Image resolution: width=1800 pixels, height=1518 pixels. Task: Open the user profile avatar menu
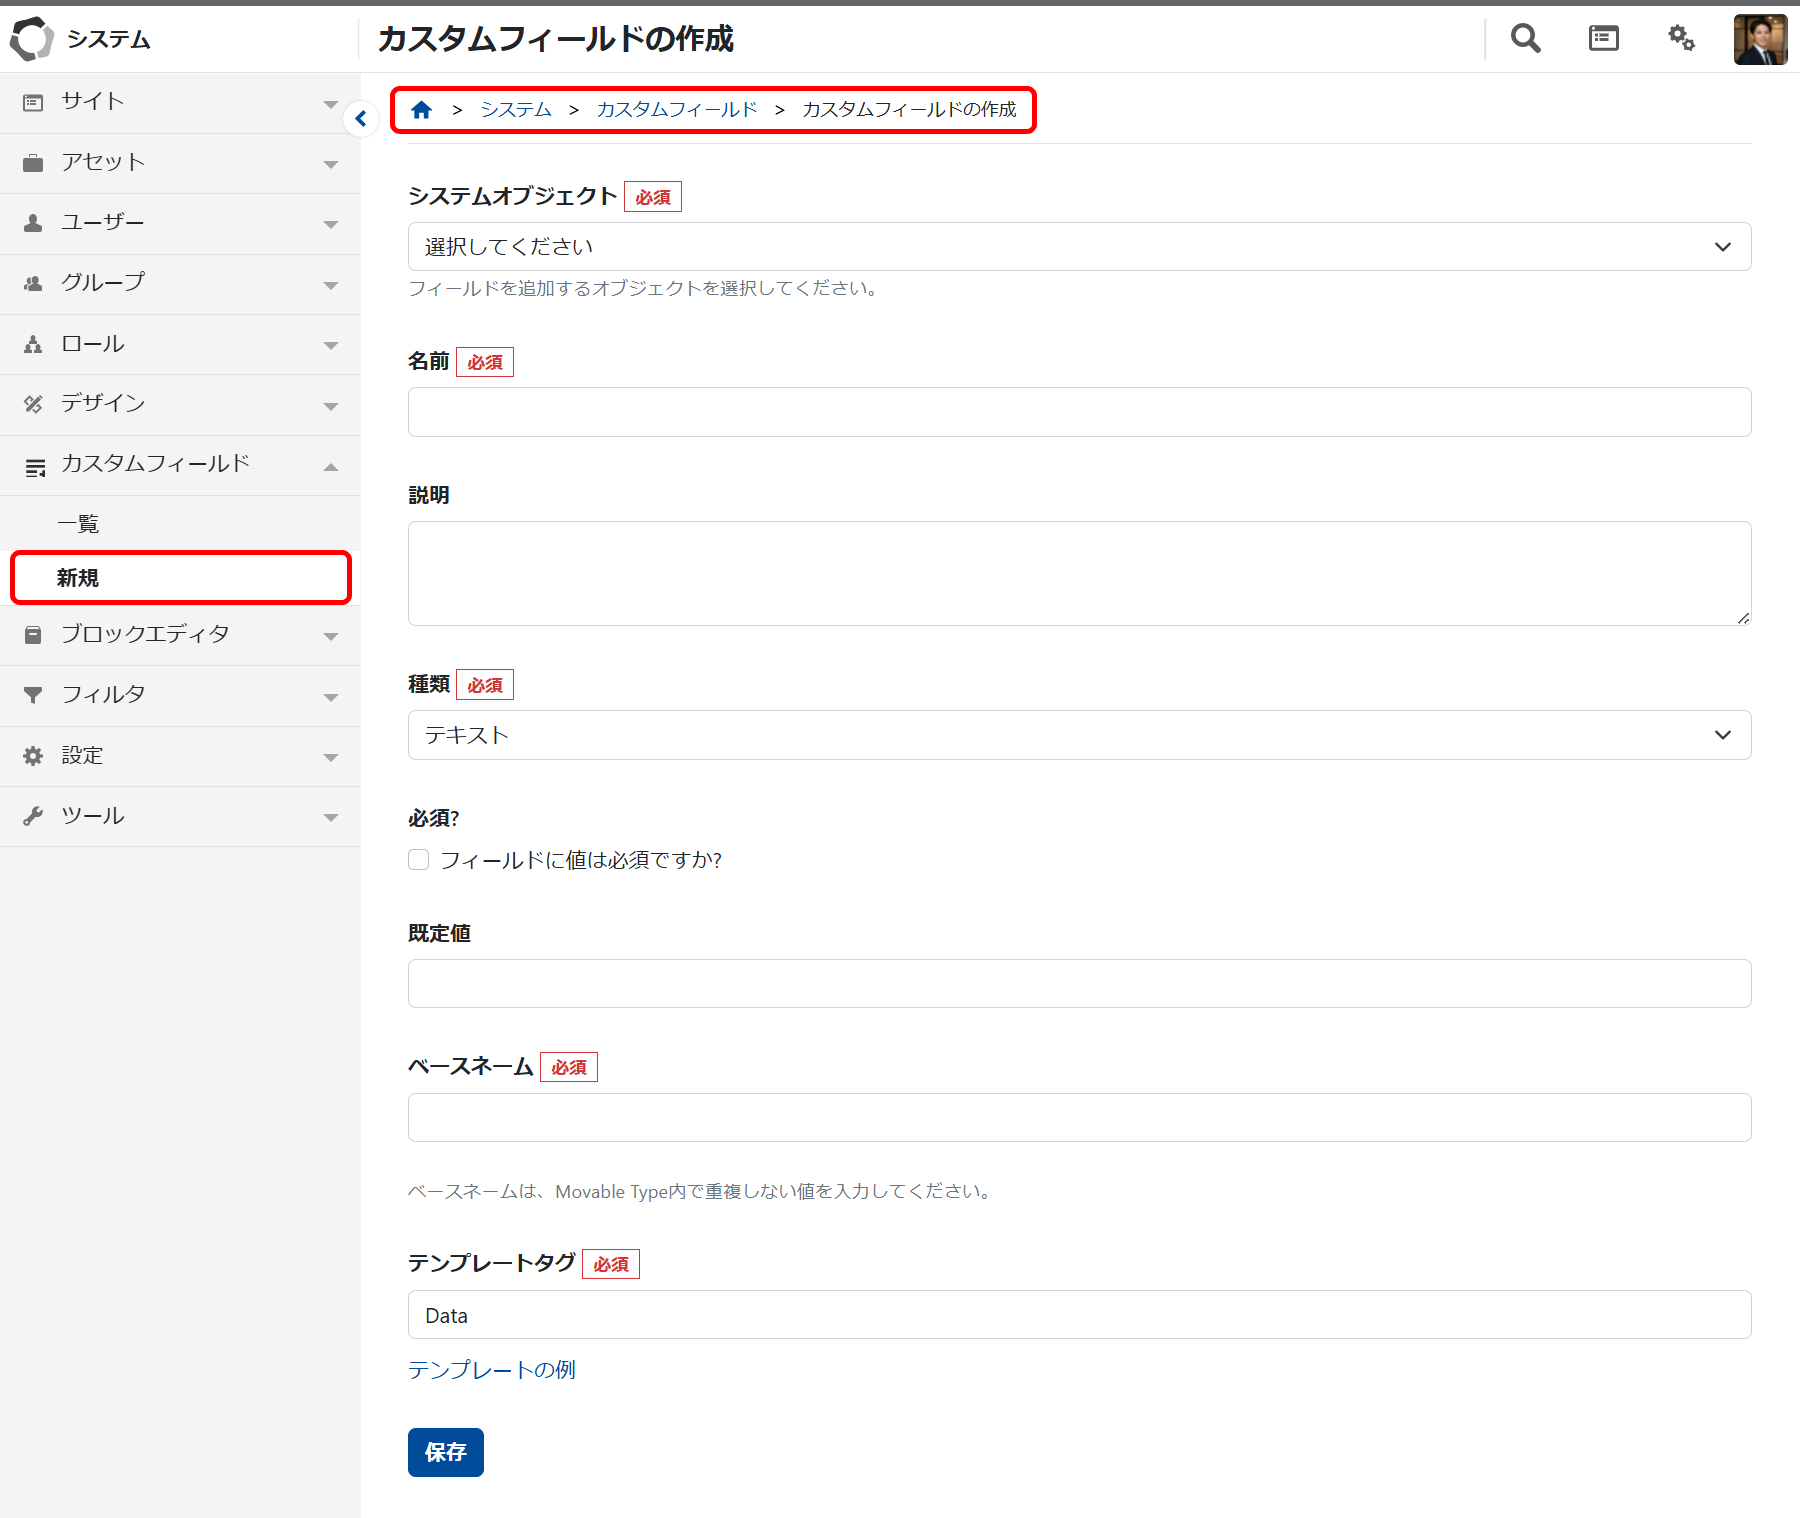point(1759,40)
